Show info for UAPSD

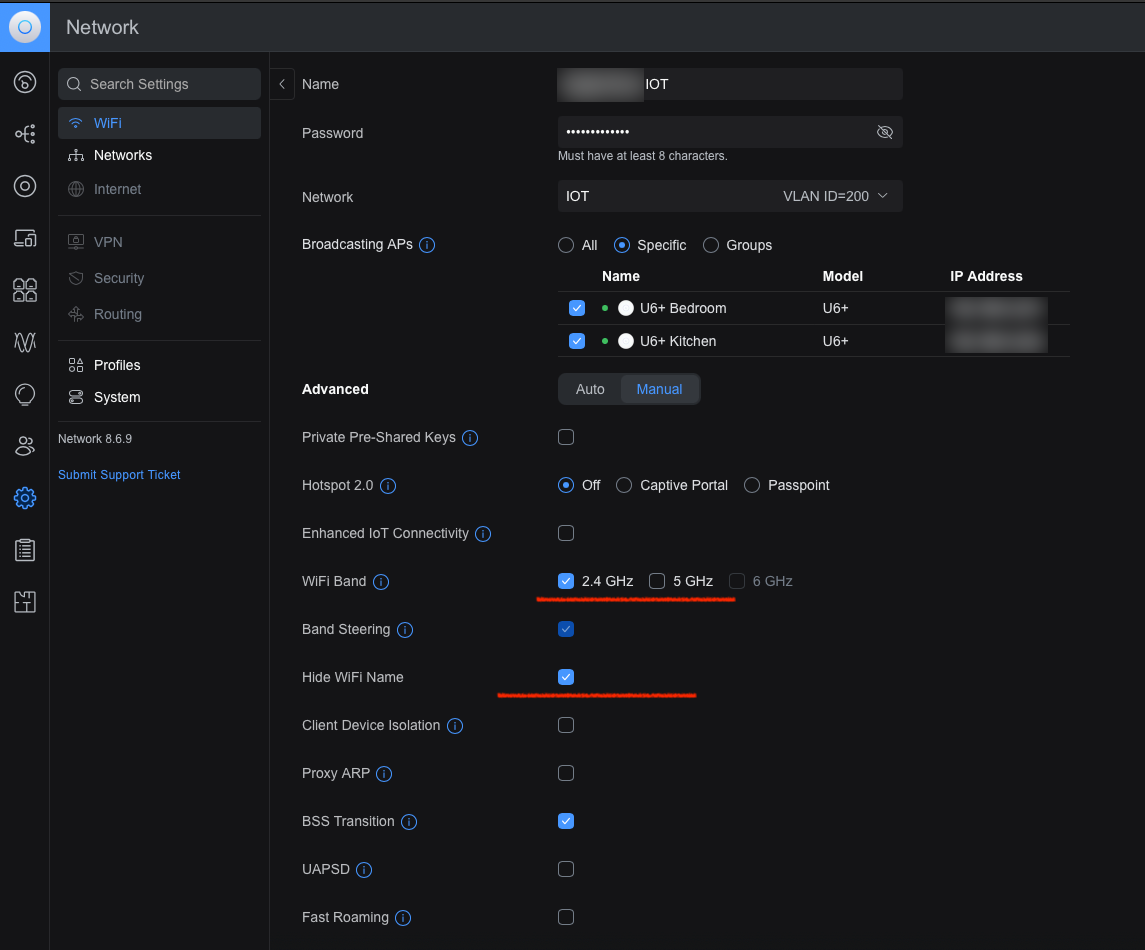tap(364, 870)
